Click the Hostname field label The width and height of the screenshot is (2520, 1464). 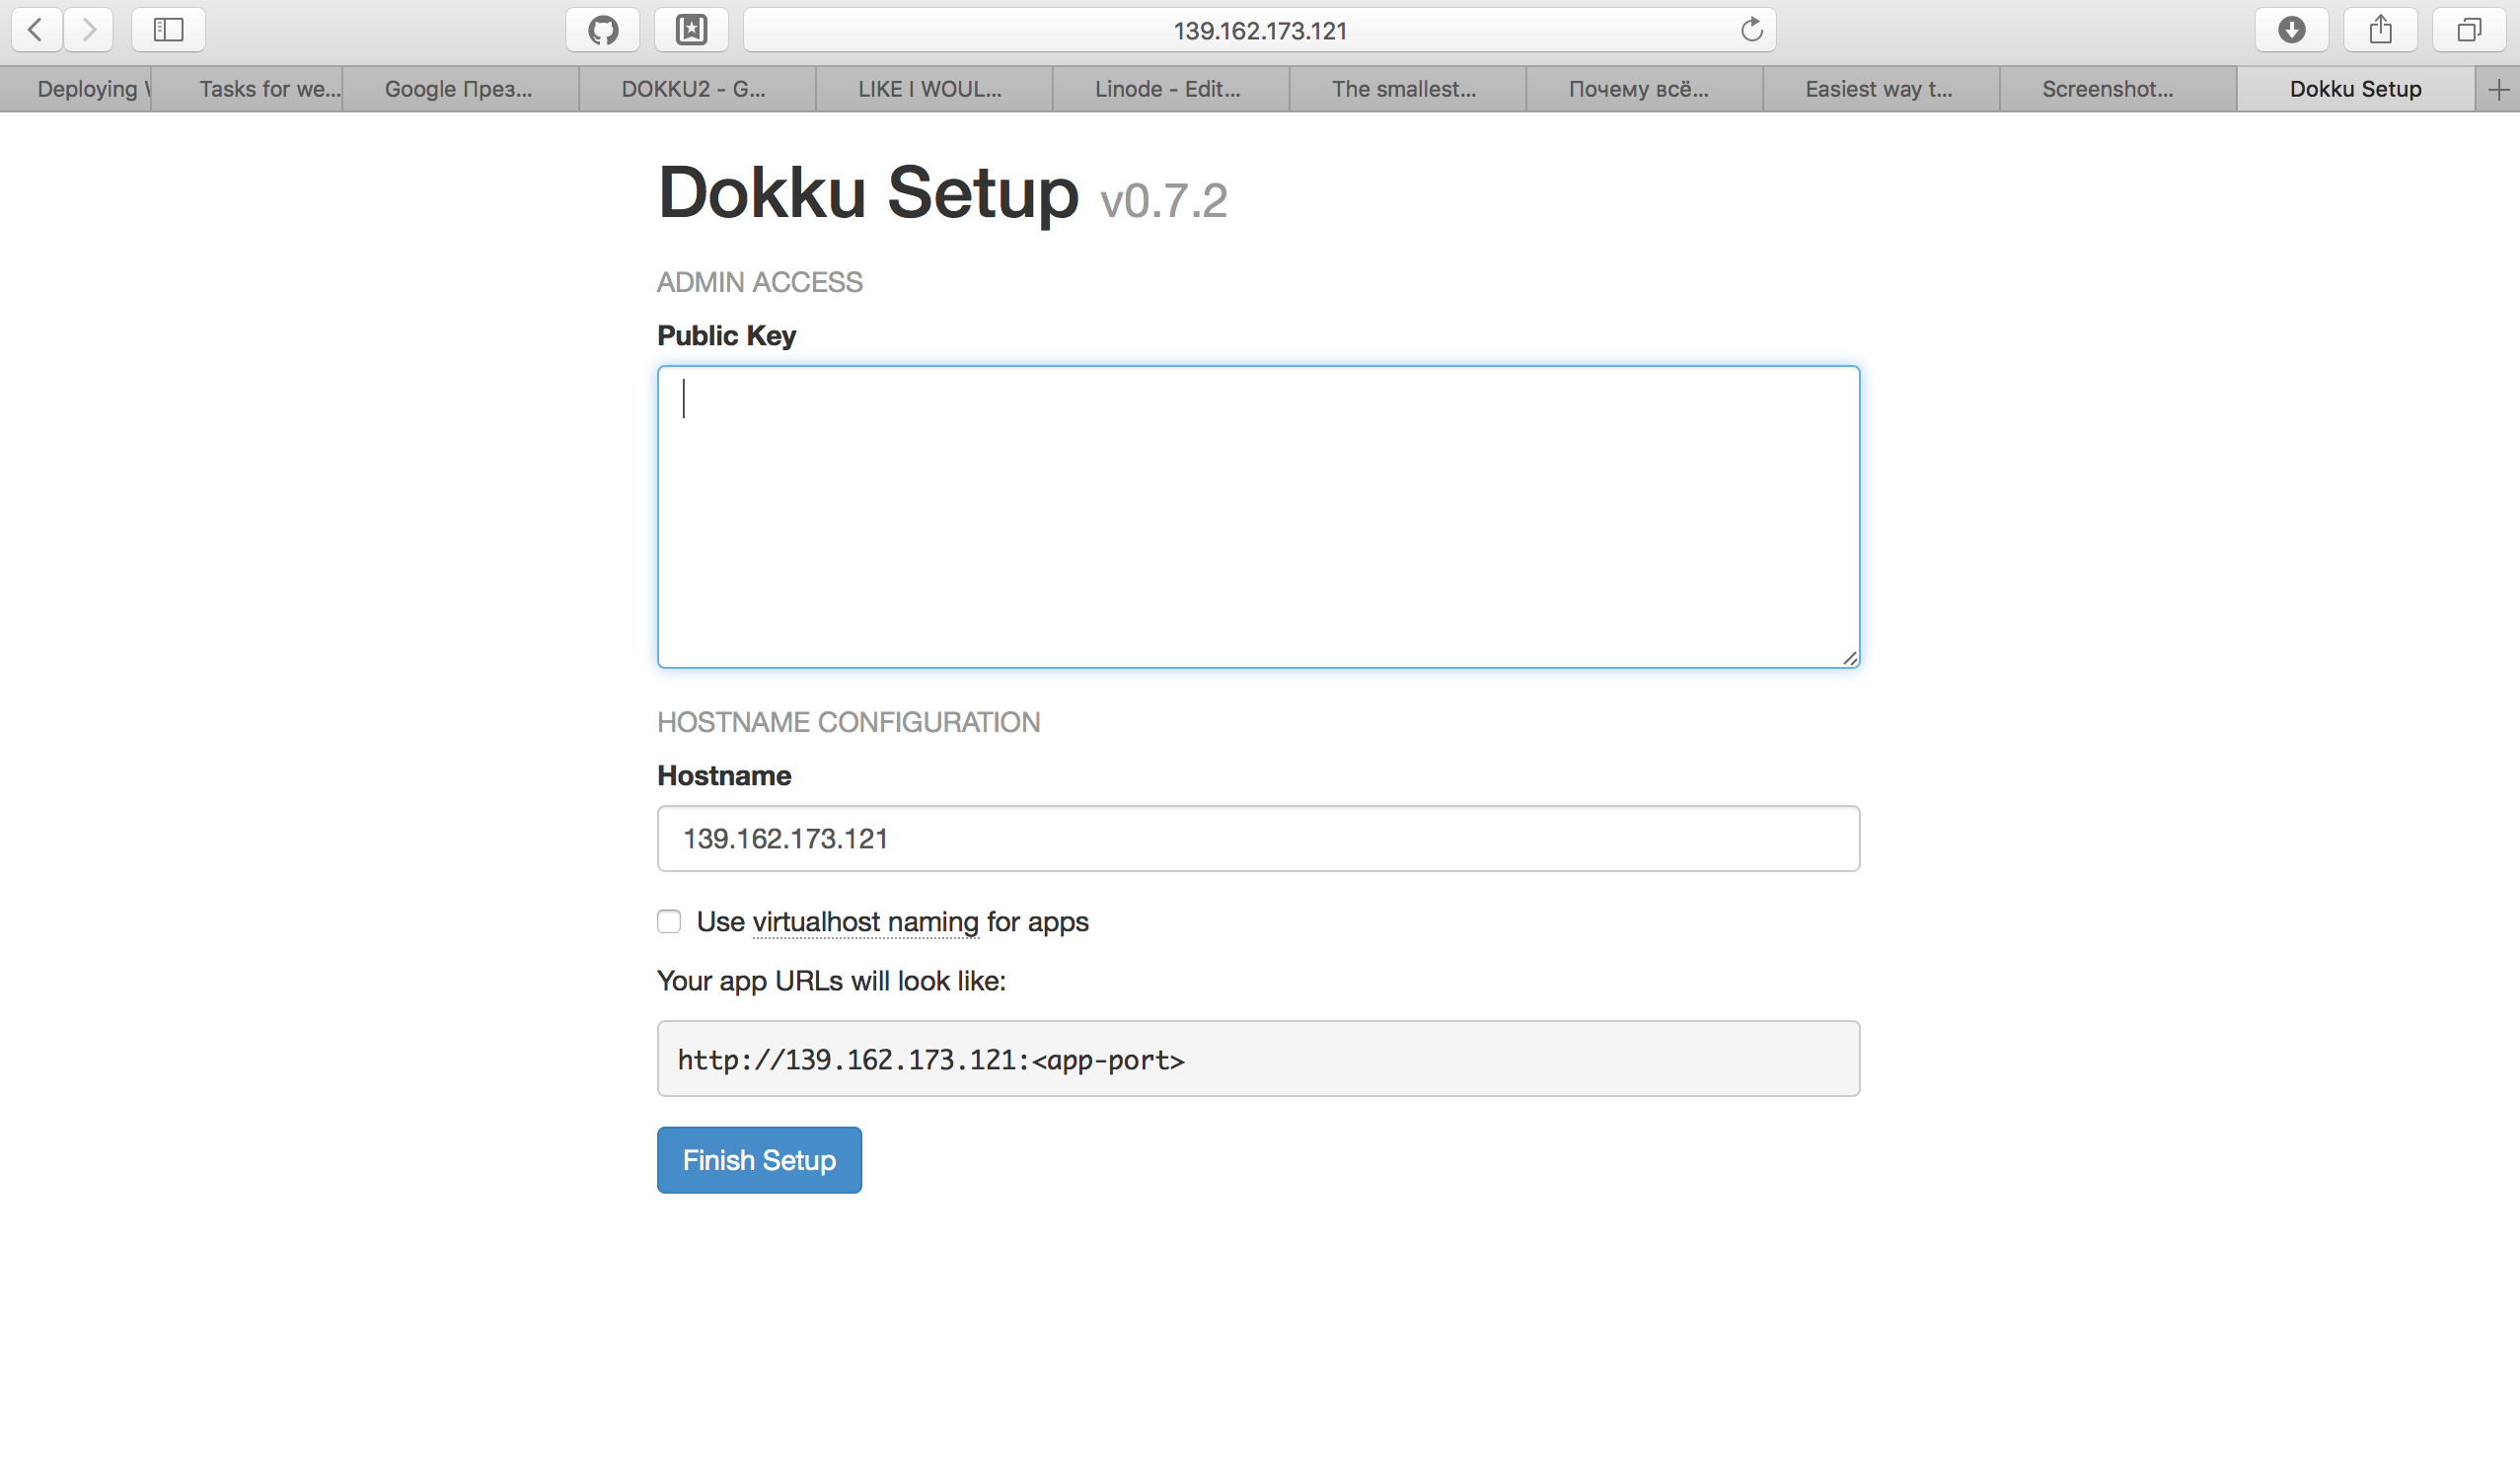[724, 776]
